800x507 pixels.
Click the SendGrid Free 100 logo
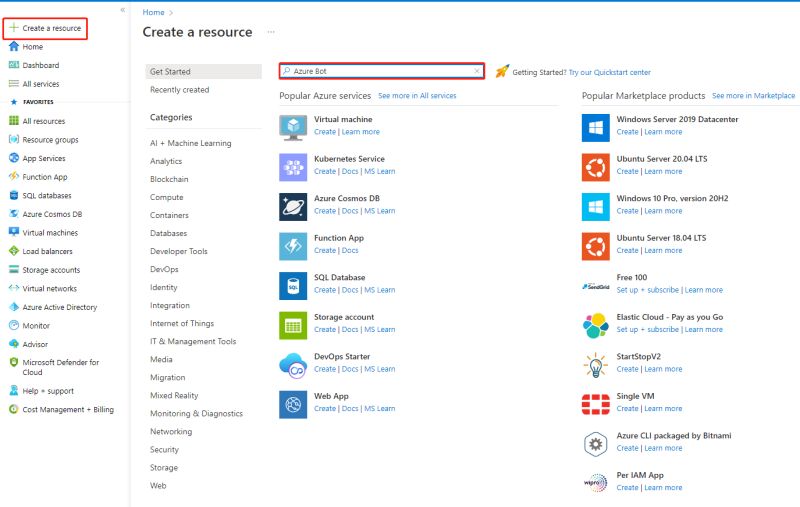(595, 286)
